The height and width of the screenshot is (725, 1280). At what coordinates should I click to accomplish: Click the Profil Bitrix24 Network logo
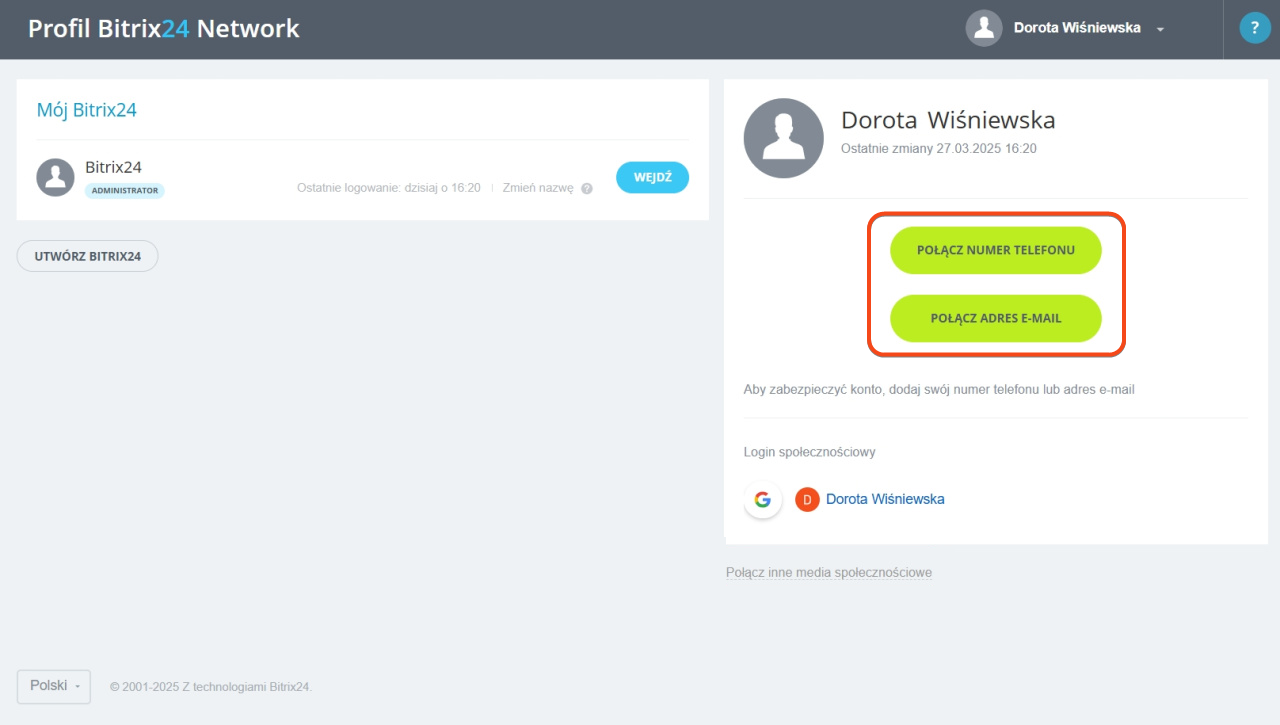tap(163, 28)
